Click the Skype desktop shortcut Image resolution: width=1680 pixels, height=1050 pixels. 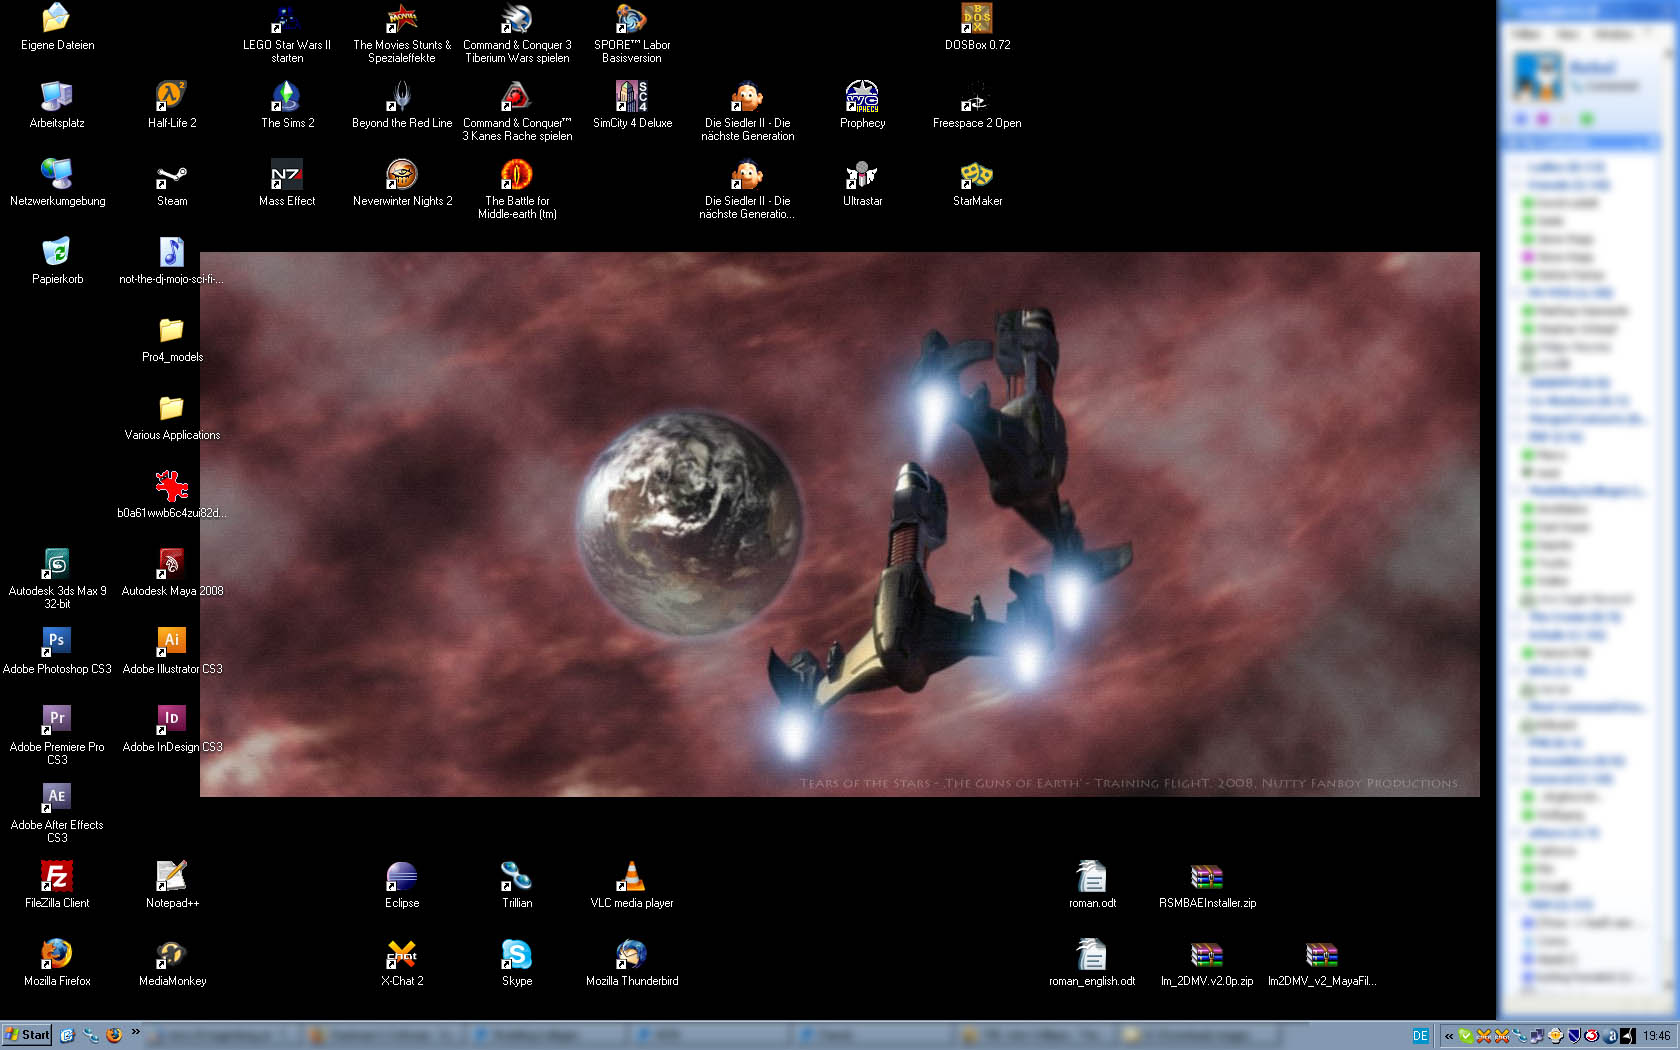516,955
